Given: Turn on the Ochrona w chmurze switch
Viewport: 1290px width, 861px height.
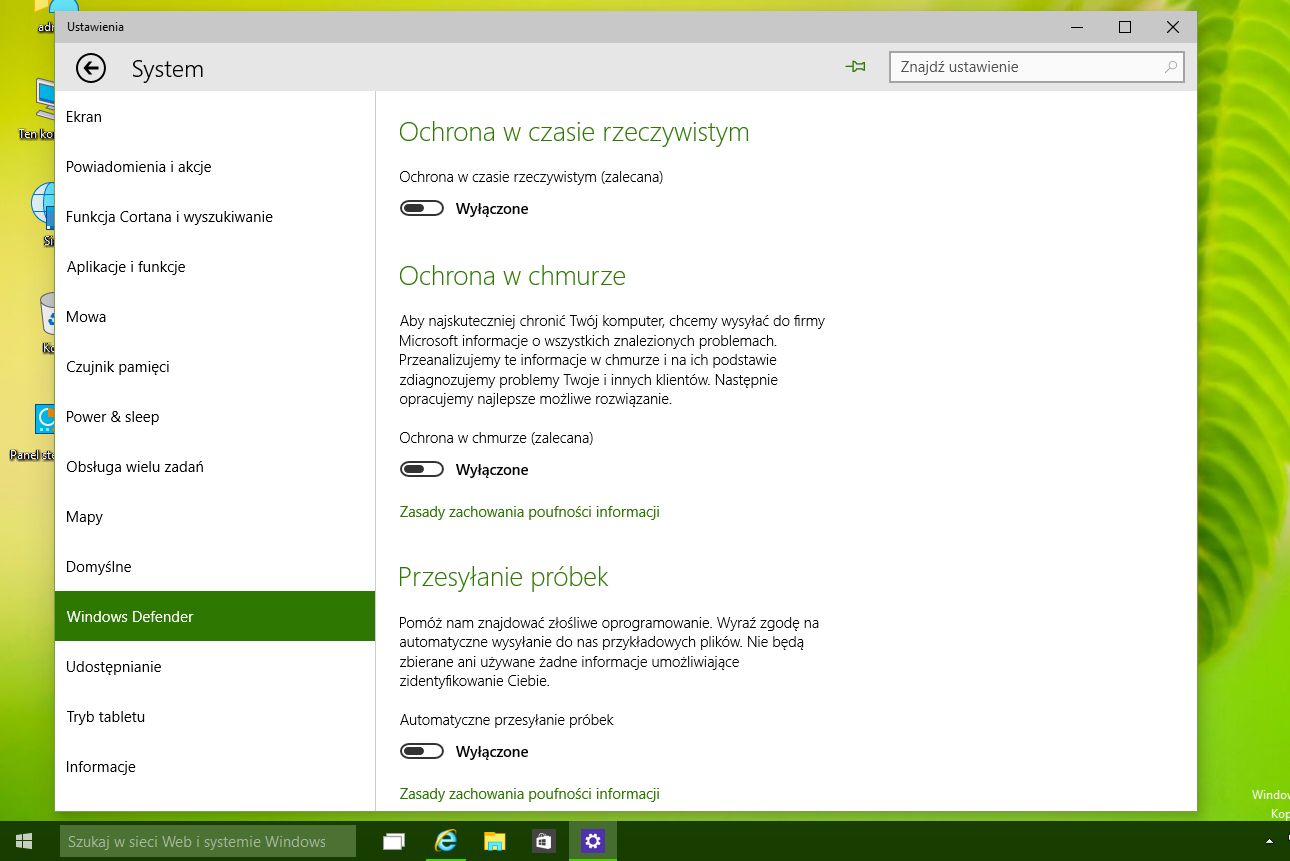Looking at the screenshot, I should [421, 469].
